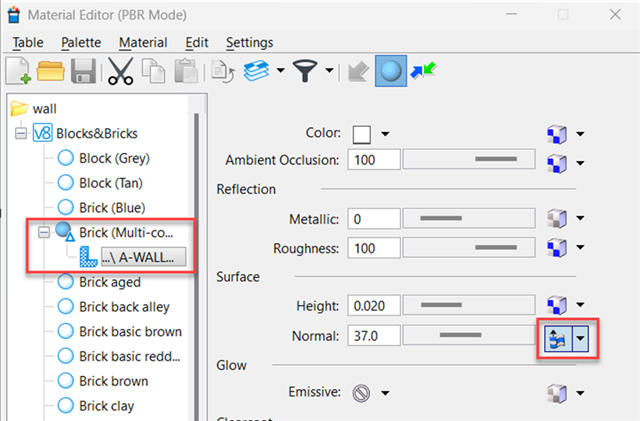Adjust the Roughness slider

pyautogui.click(x=472, y=247)
